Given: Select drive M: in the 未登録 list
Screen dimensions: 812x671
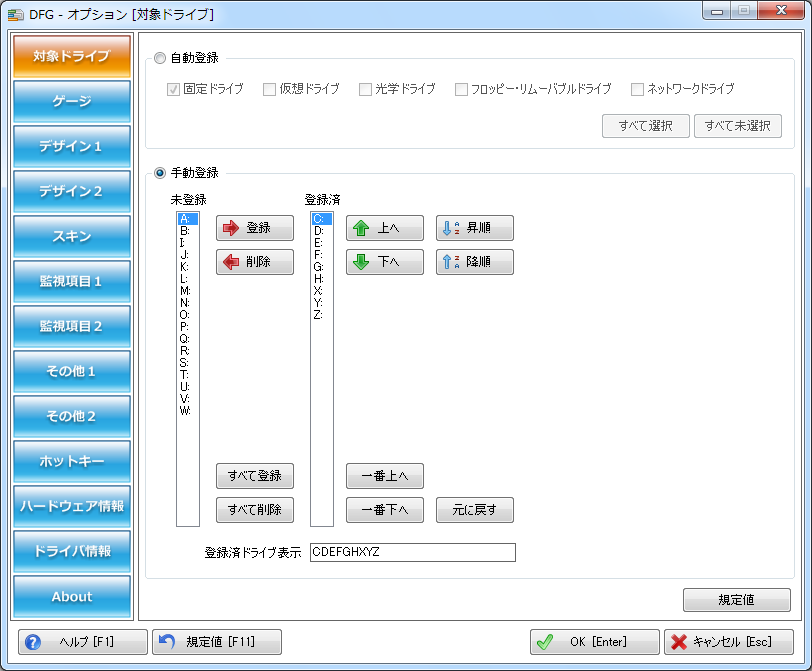Looking at the screenshot, I should pyautogui.click(x=185, y=291).
